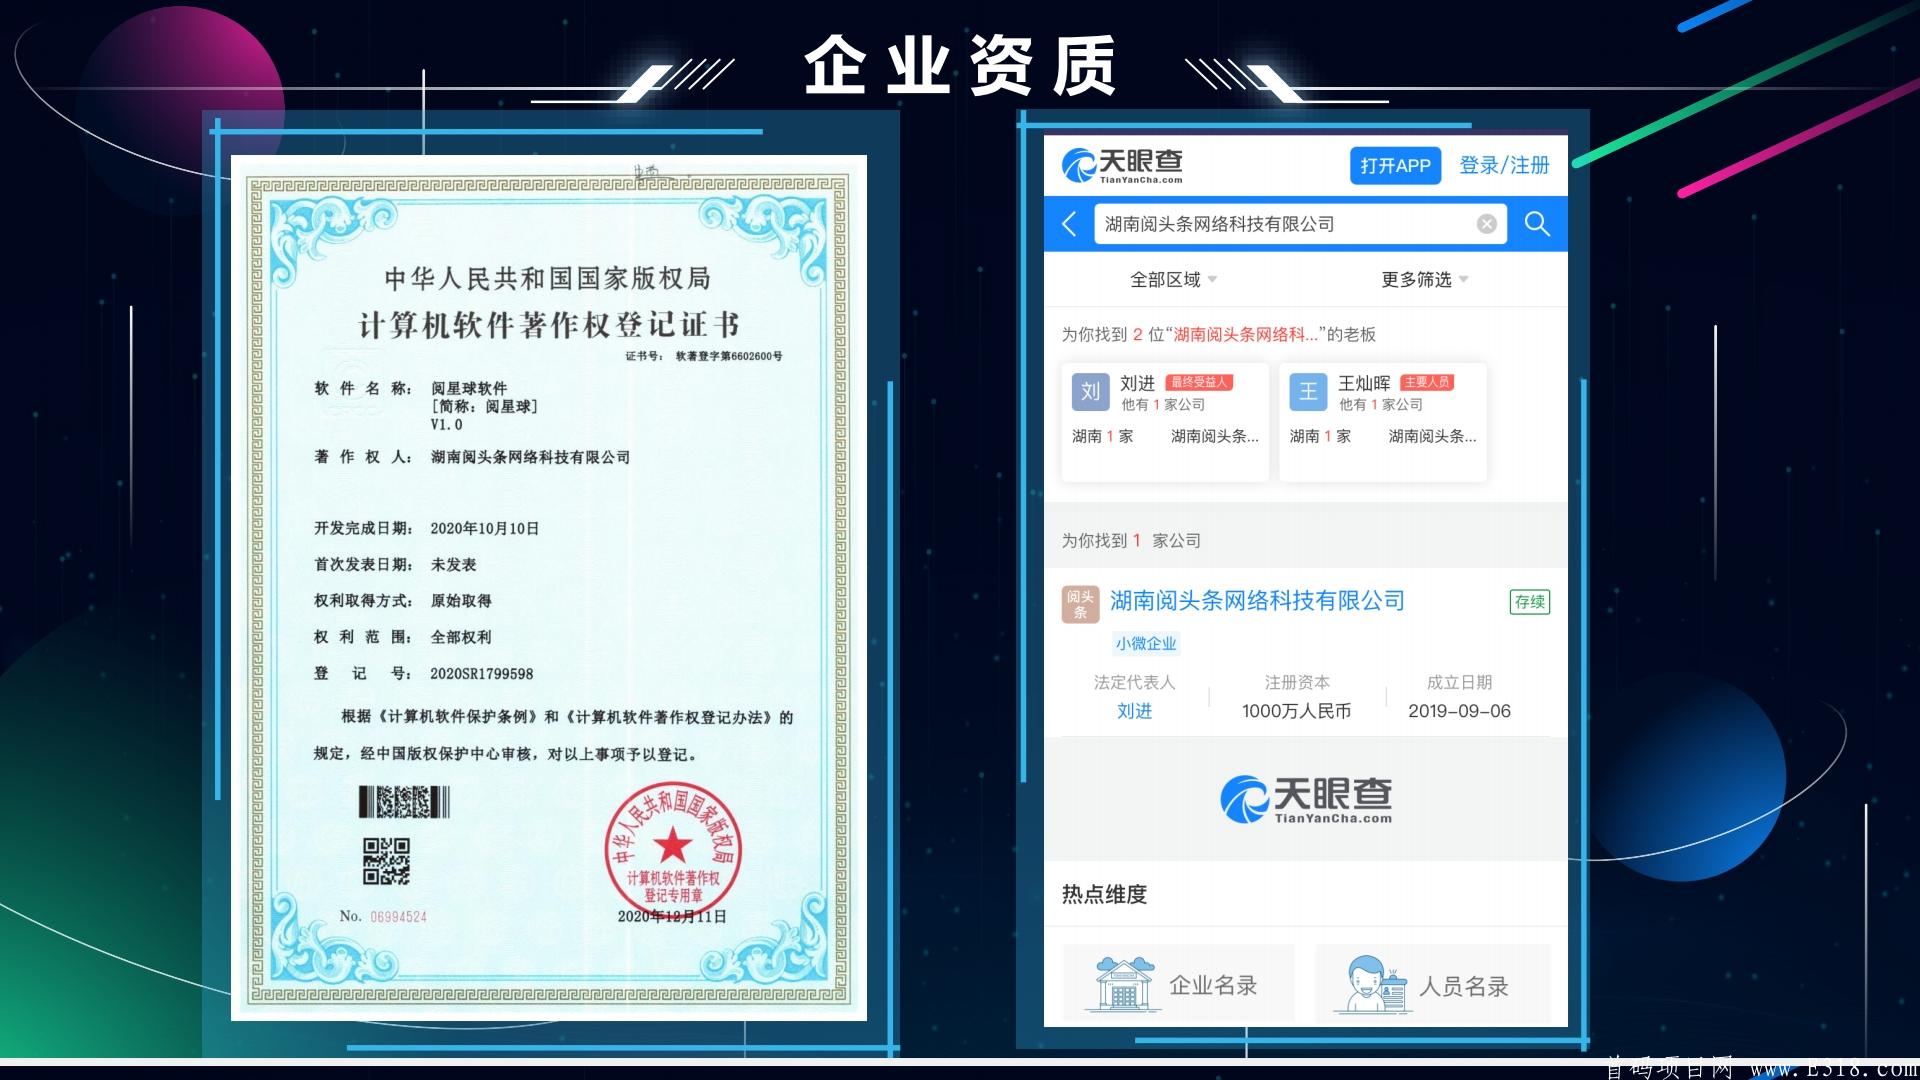1920x1080 pixels.
Task: Open legal representative 刘进 link
Action: click(x=1134, y=711)
